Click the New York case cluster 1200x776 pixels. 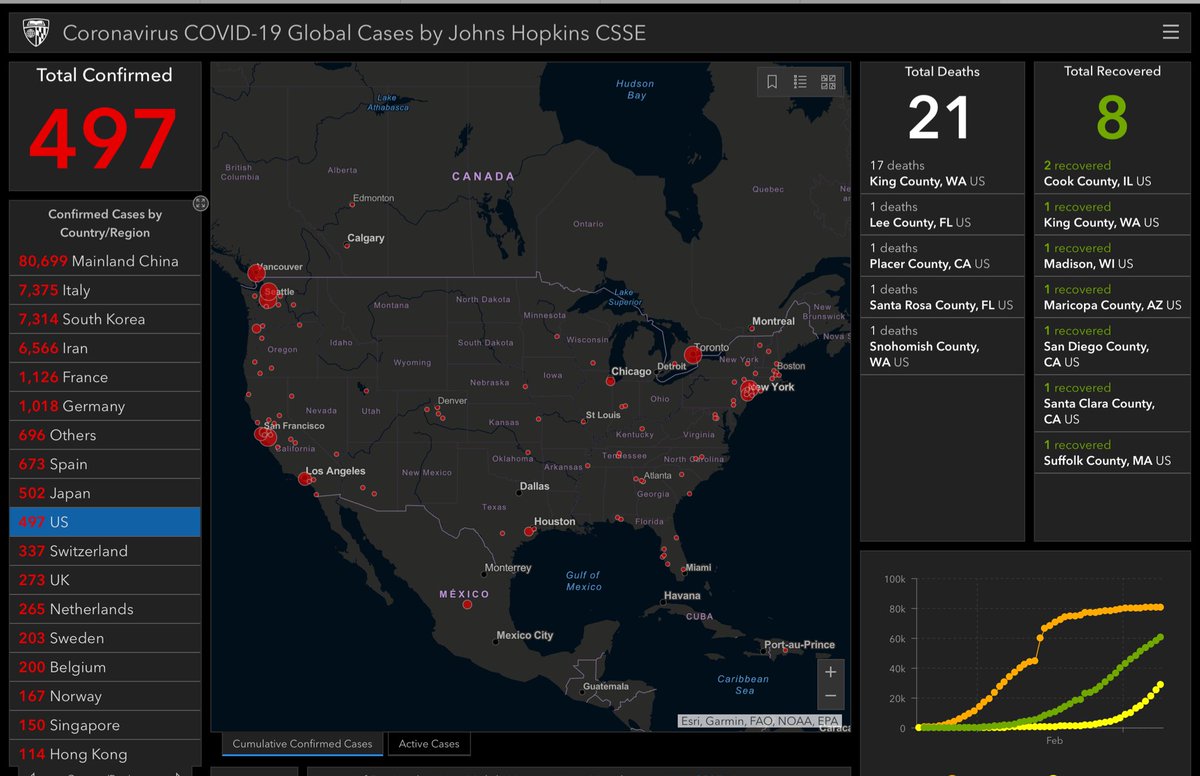pos(748,390)
